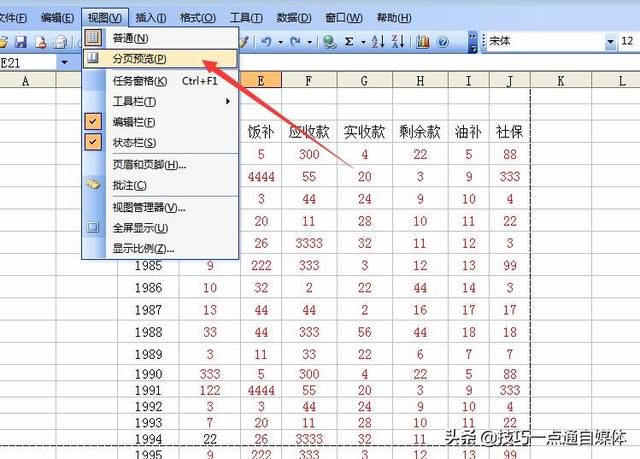Image resolution: width=640 pixels, height=459 pixels.
Task: Select column A header
Action: [27, 80]
